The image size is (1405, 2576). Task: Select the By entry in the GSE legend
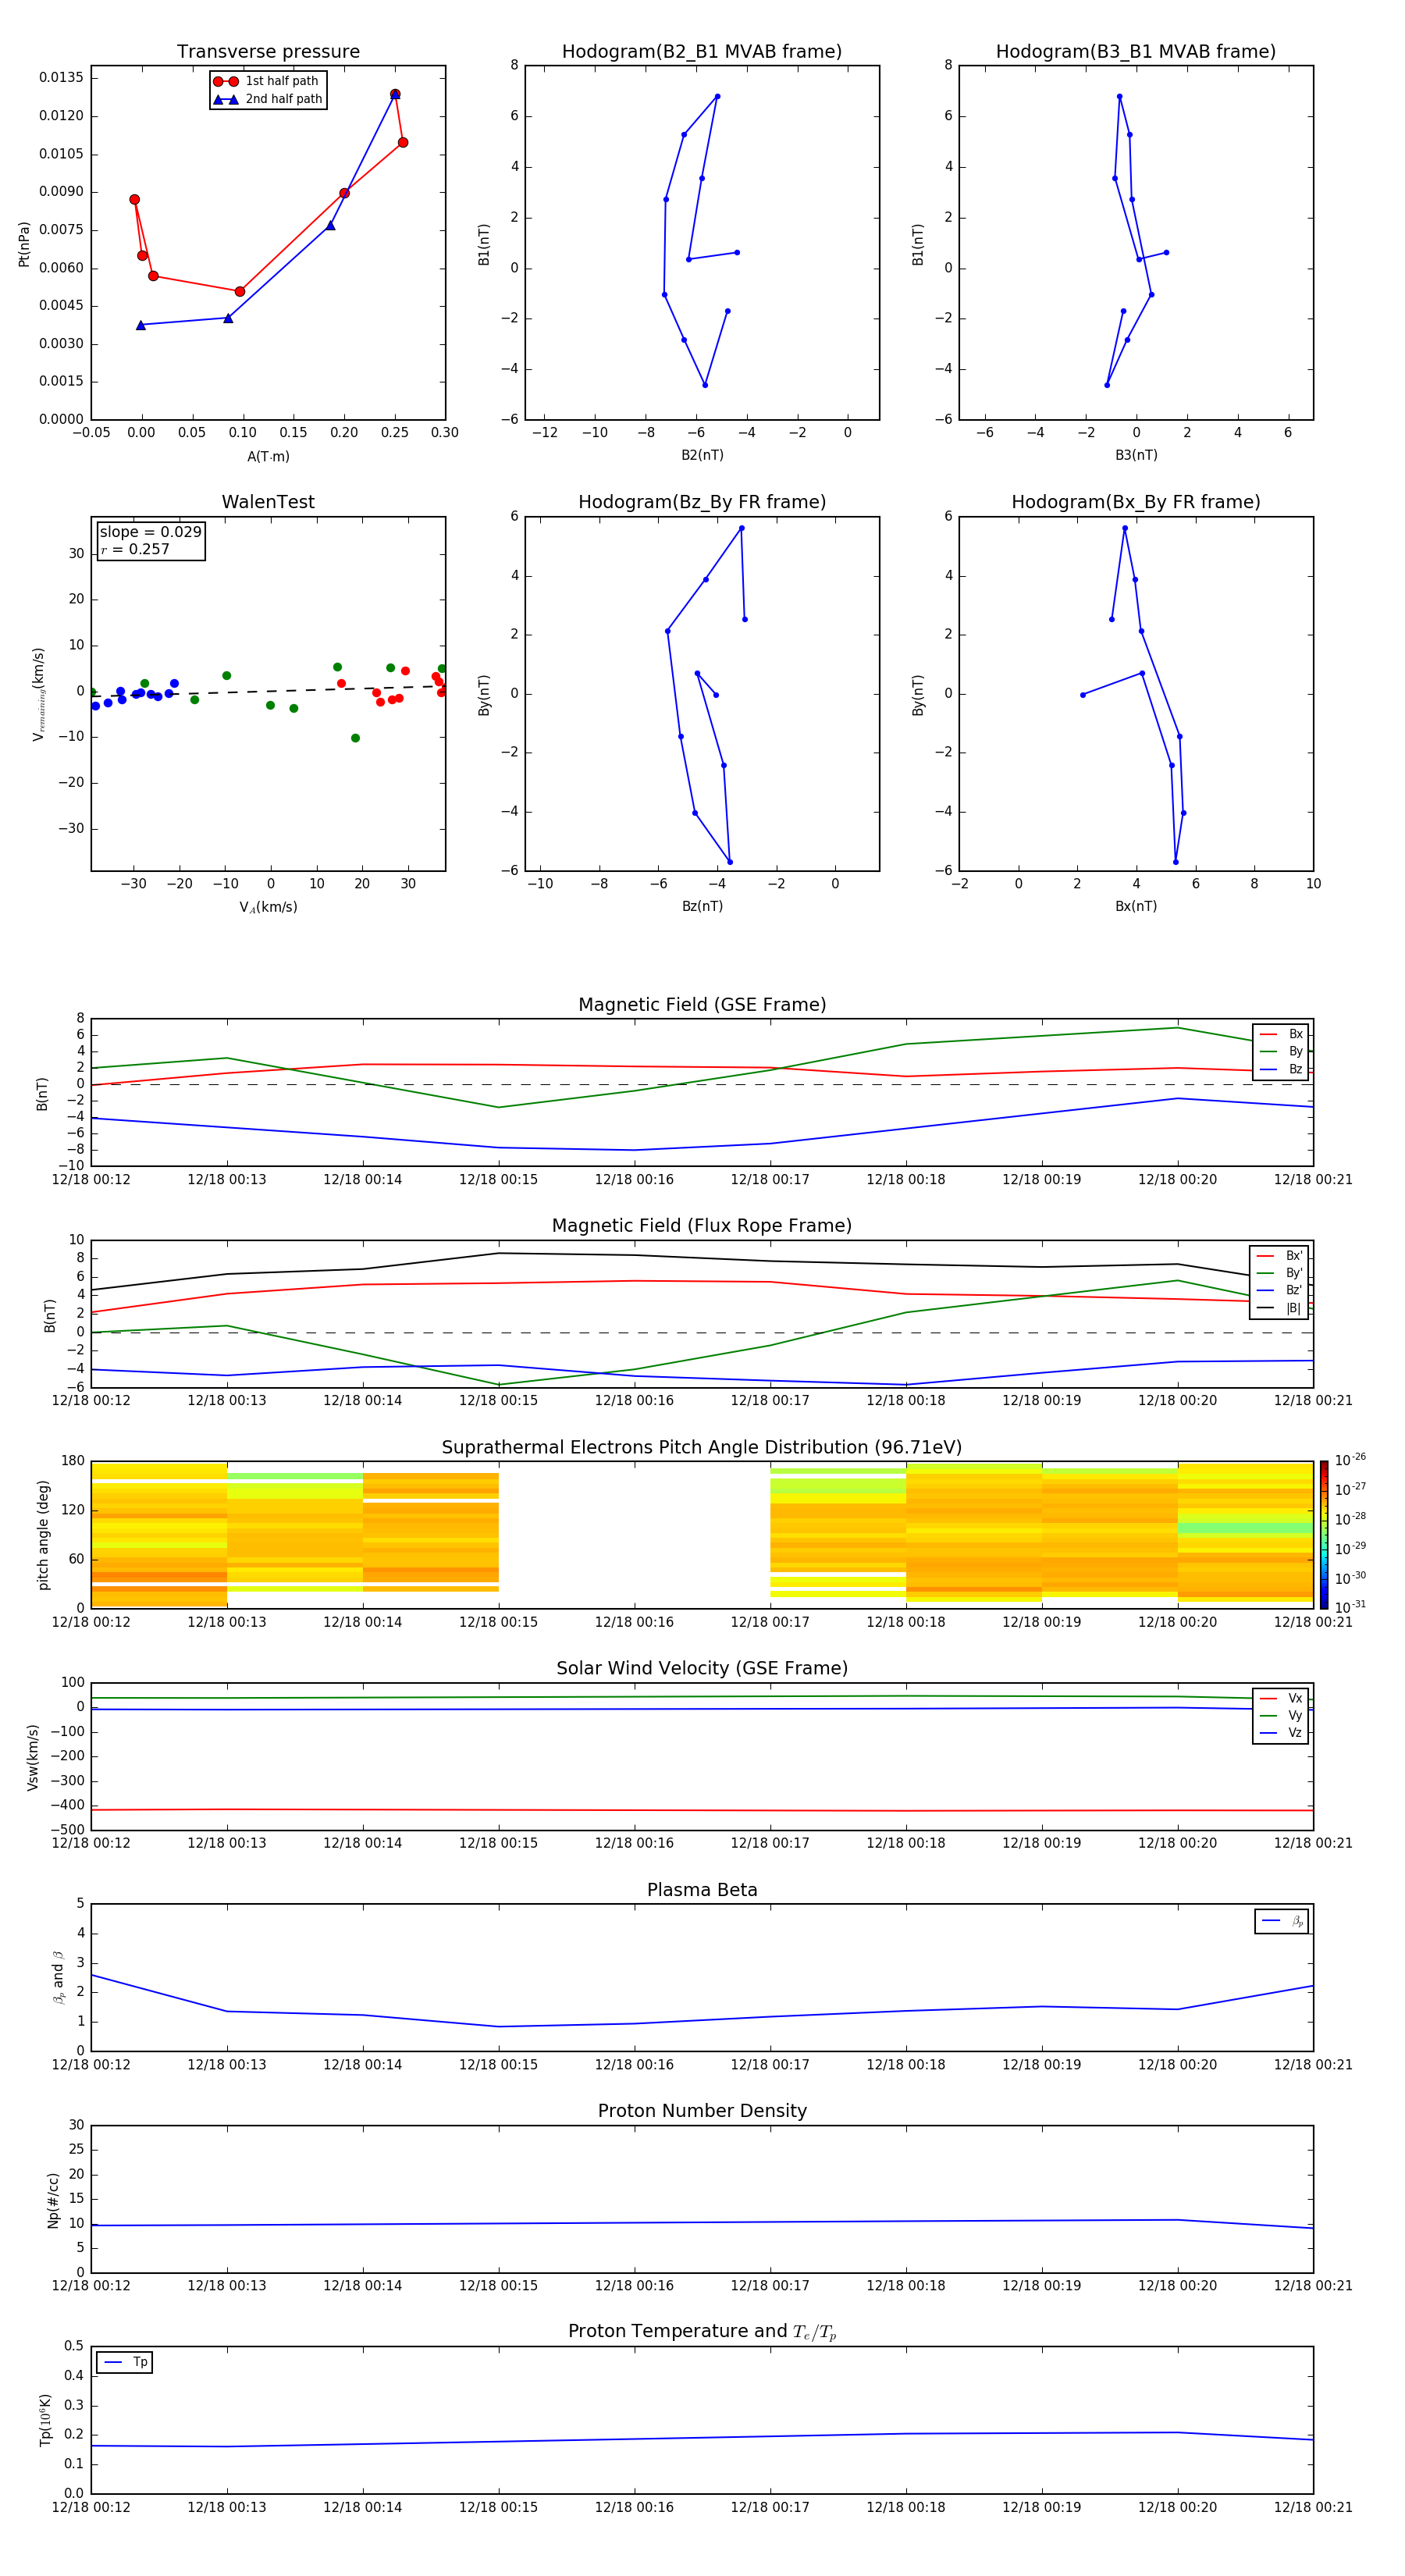click(1281, 1051)
